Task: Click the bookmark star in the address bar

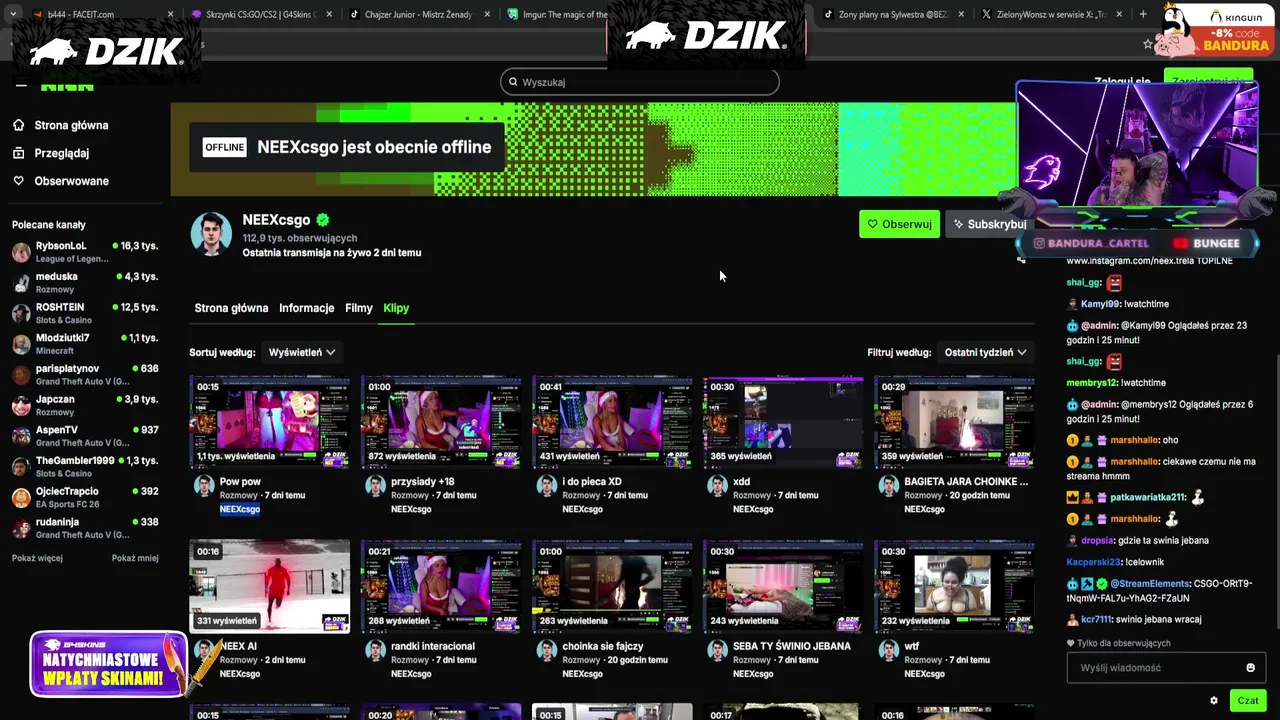Action: 1148,44
